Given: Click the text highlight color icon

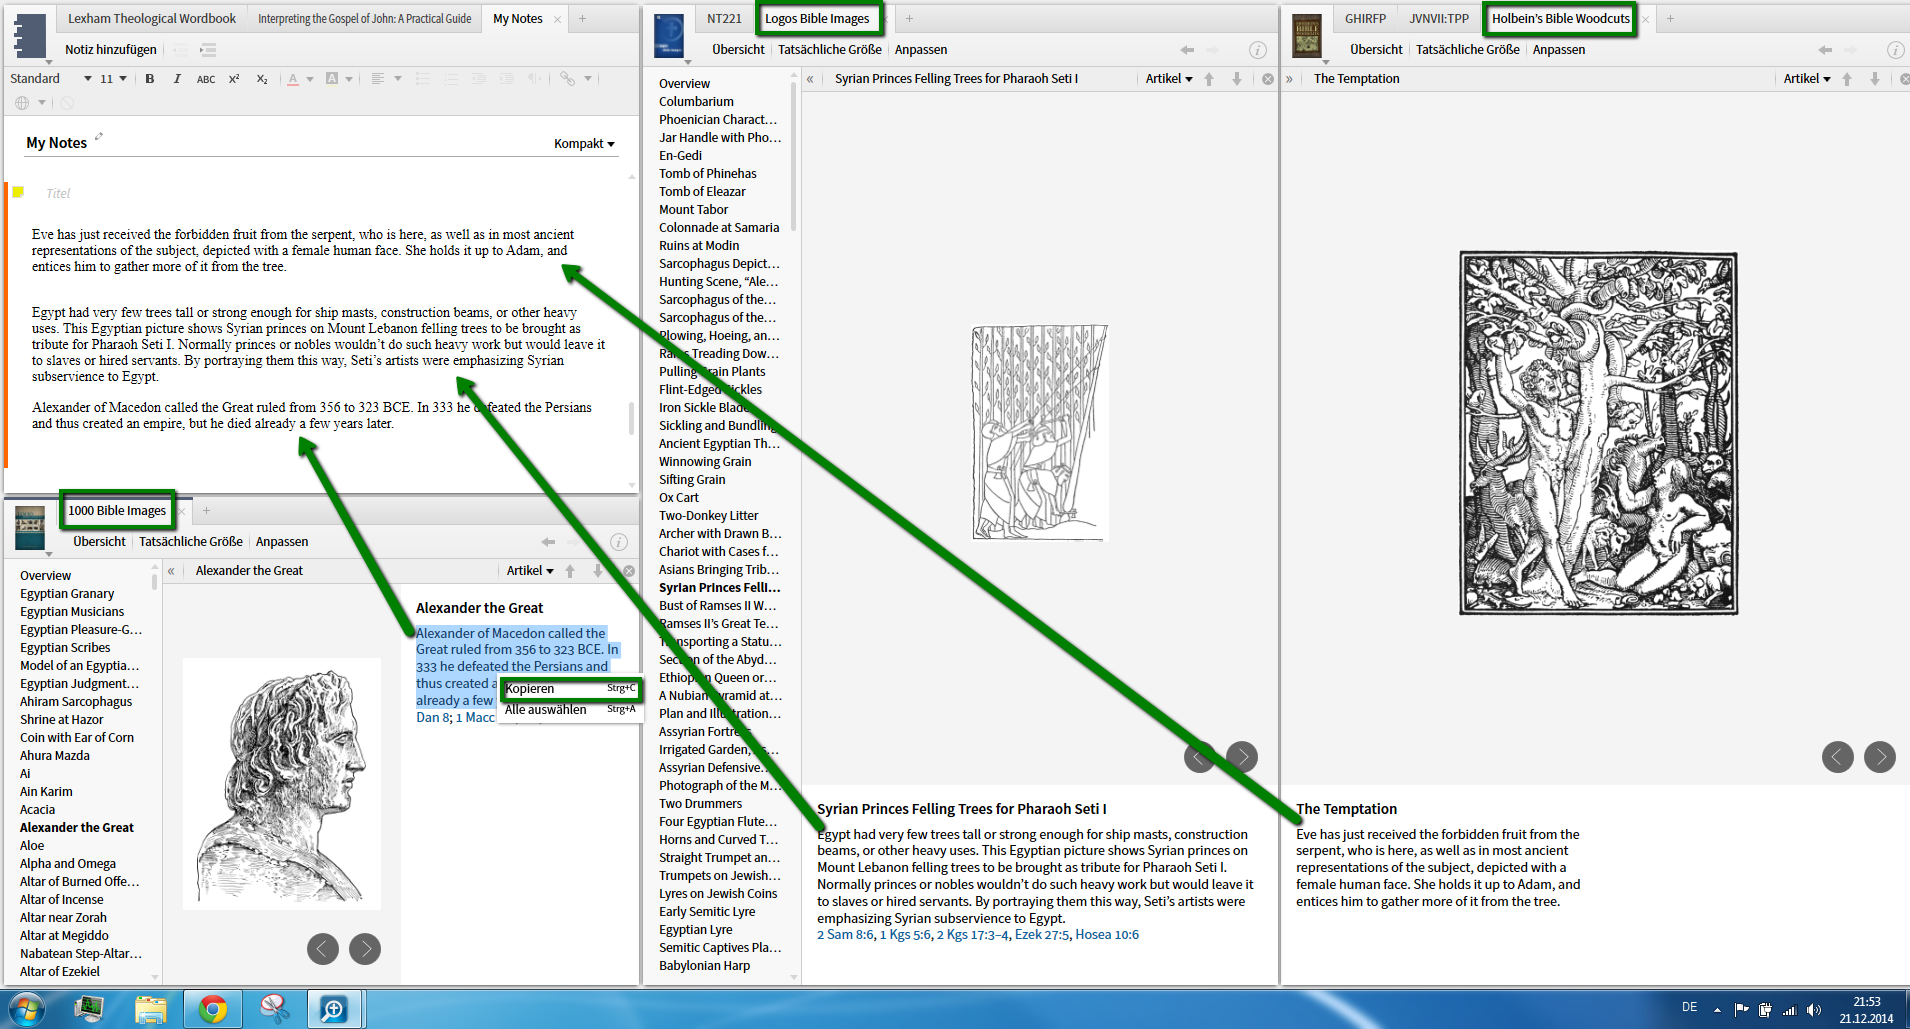Looking at the screenshot, I should [332, 79].
